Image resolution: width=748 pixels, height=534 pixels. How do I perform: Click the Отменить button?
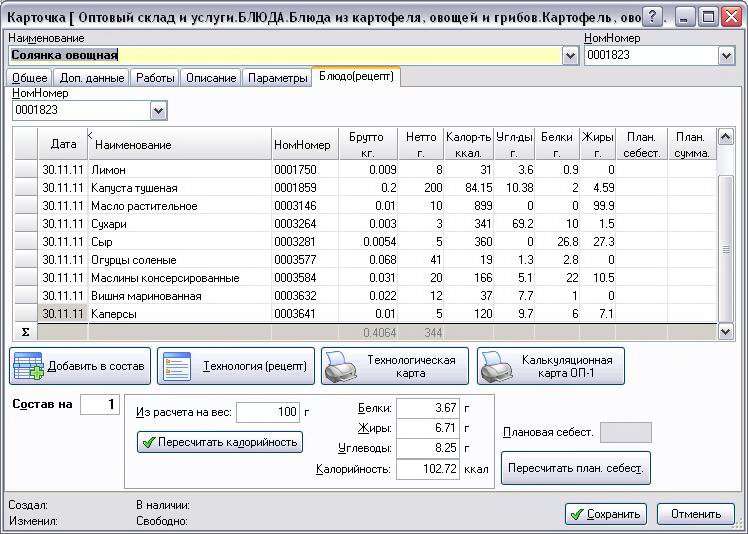click(x=696, y=514)
